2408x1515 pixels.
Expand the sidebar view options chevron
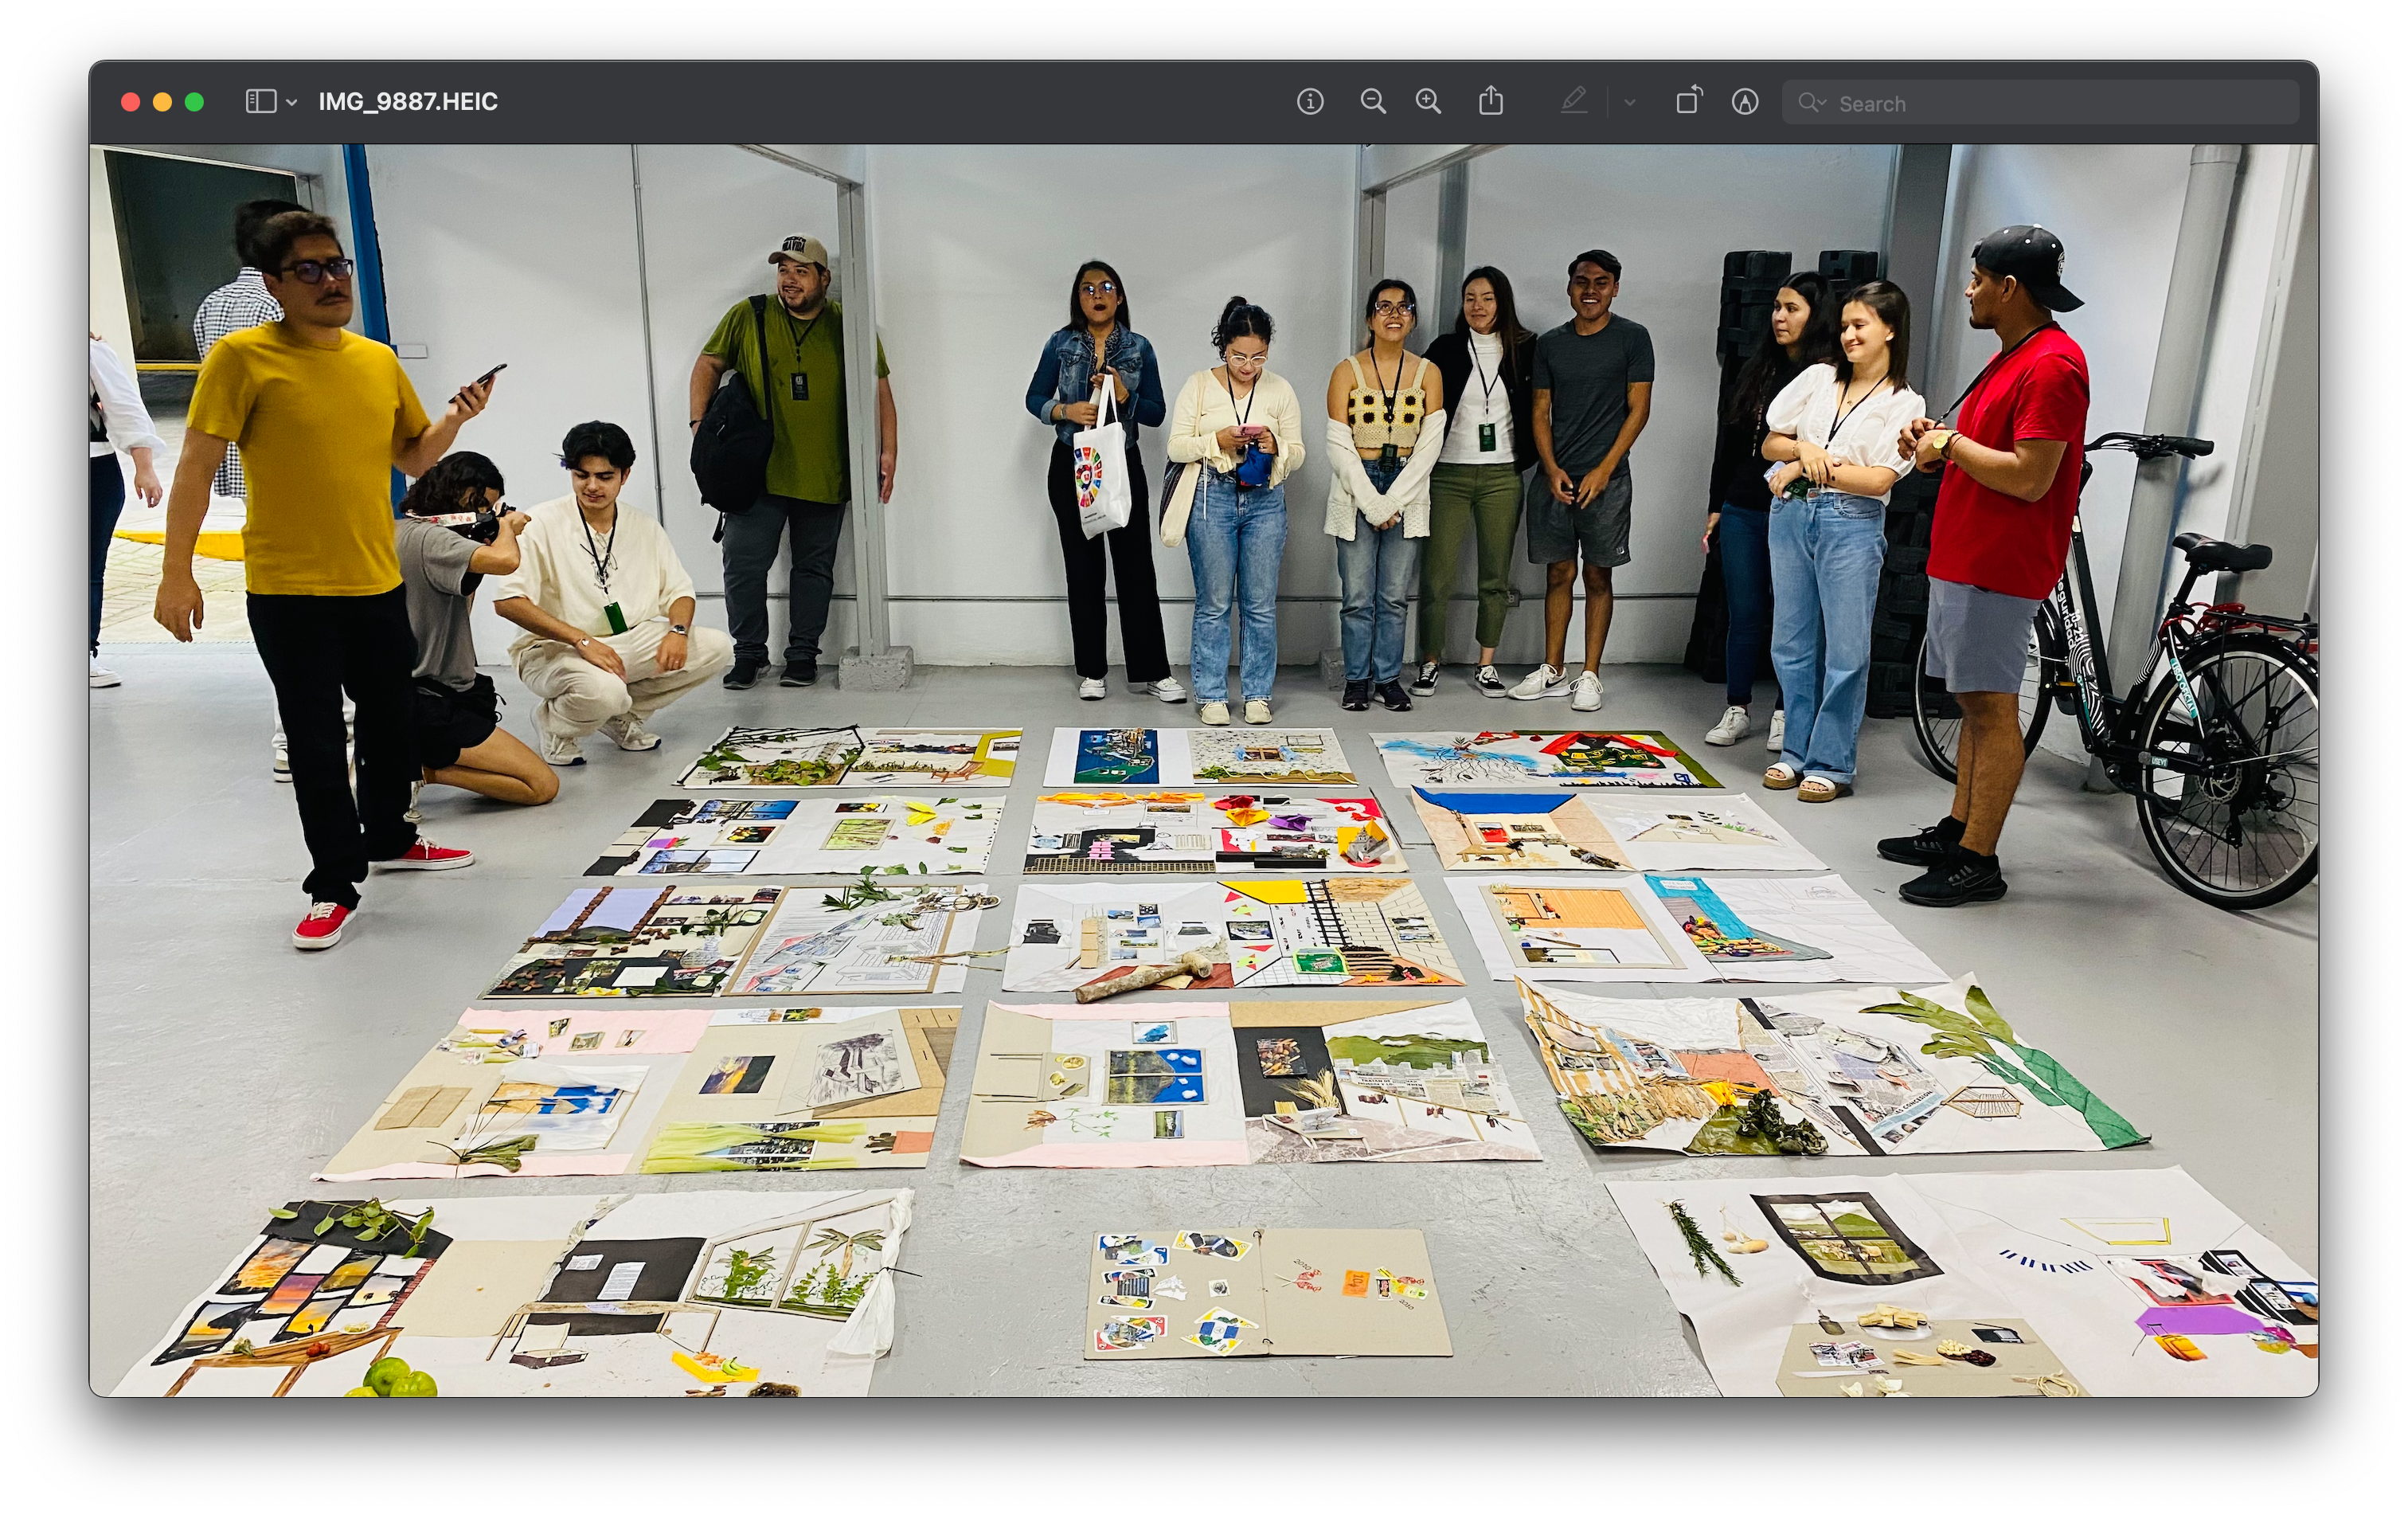pyautogui.click(x=292, y=103)
